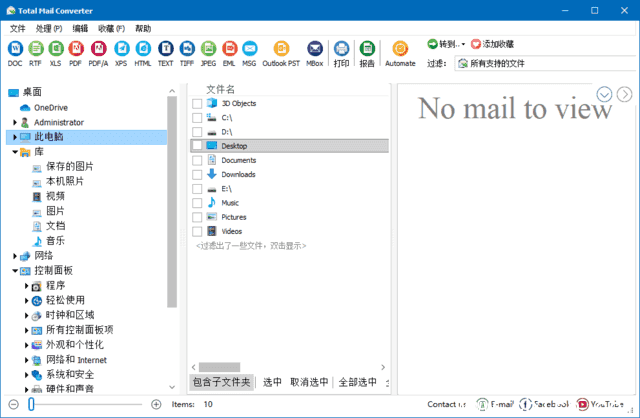This screenshot has height=418, width=640.
Task: Click the zoom in plus icon
Action: coord(156,404)
